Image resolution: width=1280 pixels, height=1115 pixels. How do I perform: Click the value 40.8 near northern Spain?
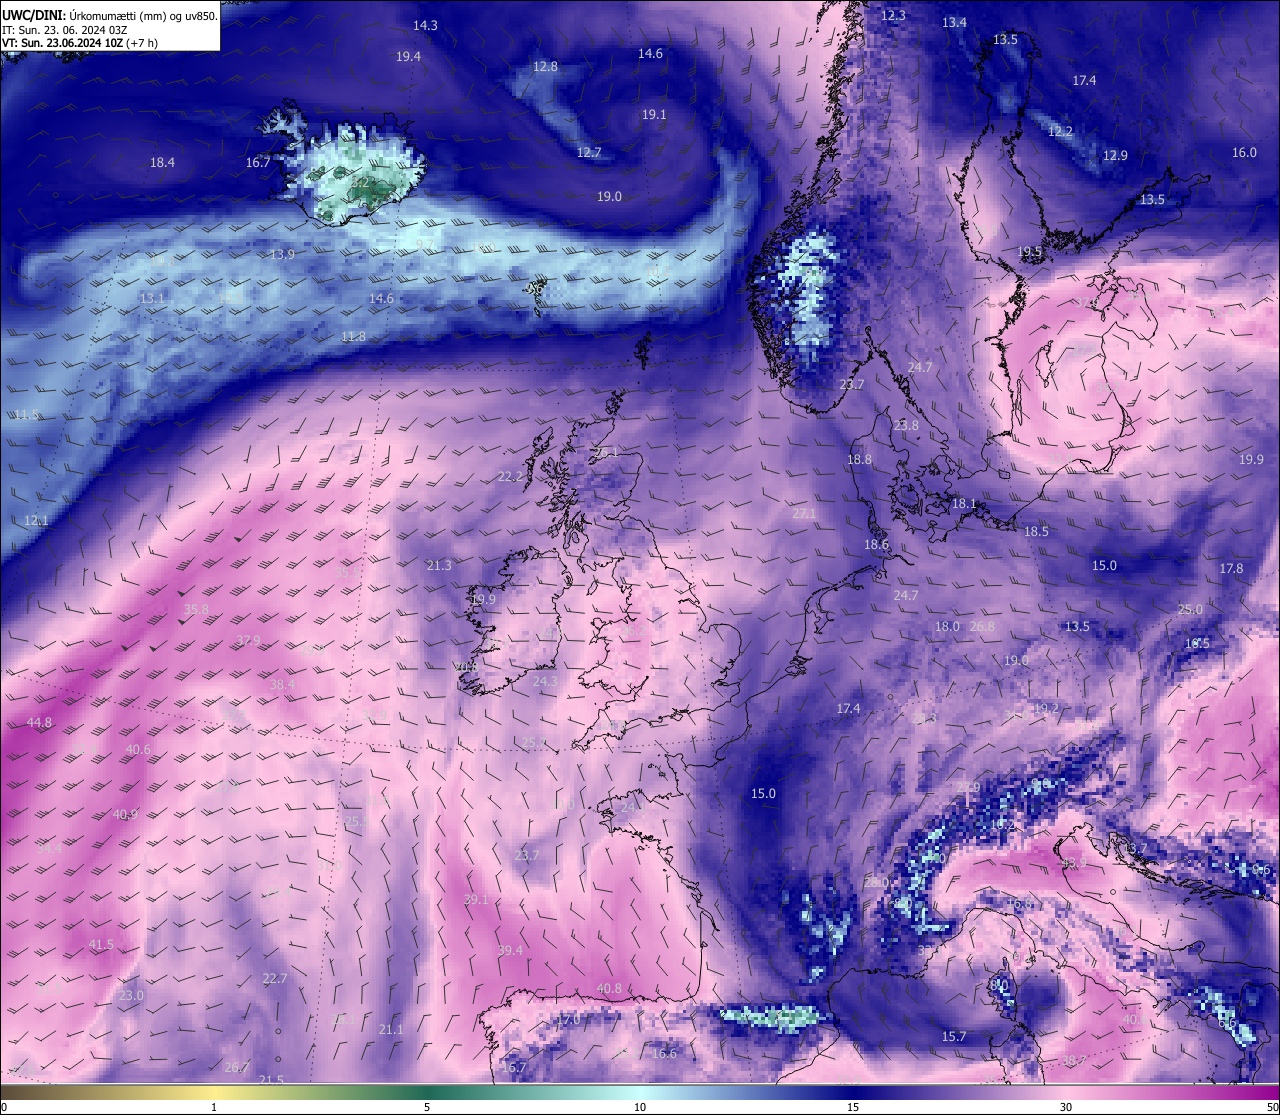point(609,989)
